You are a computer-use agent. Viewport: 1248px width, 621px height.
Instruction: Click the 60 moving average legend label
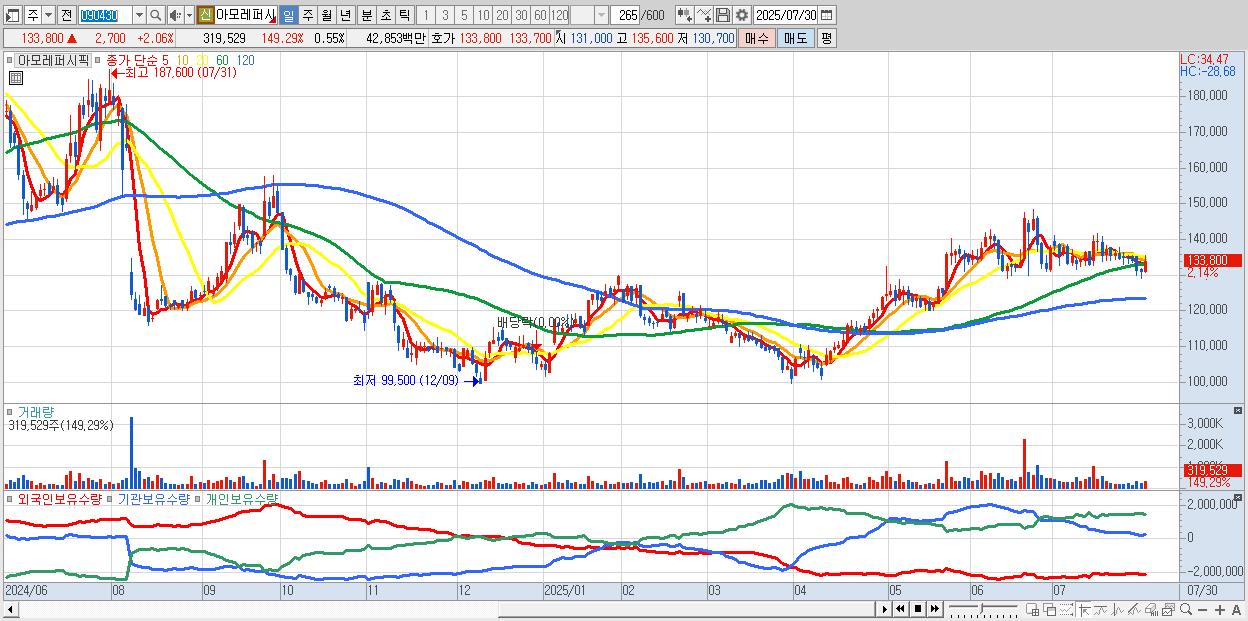click(222, 61)
